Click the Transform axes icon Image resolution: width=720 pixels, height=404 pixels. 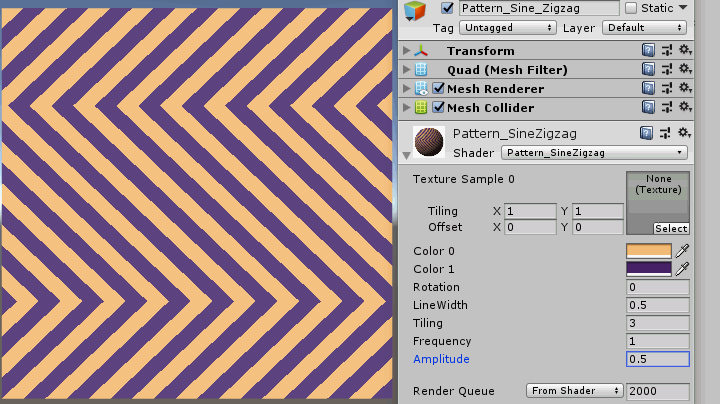[x=421, y=50]
